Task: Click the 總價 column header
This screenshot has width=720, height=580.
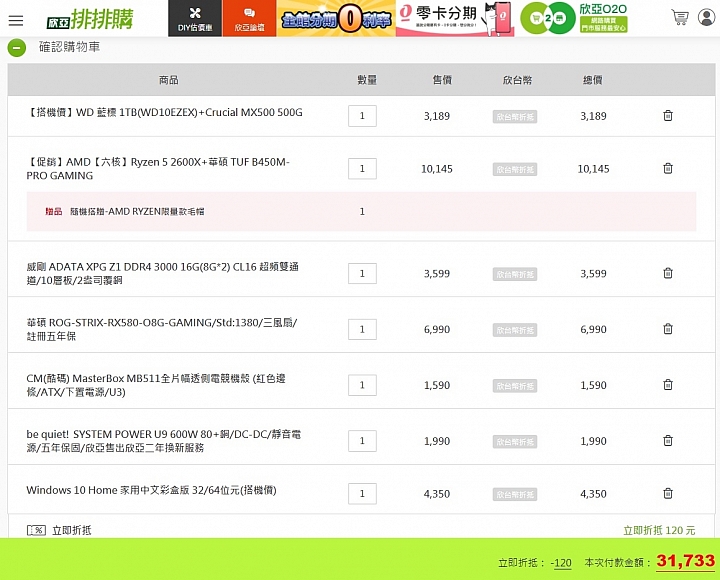Action: [x=593, y=80]
